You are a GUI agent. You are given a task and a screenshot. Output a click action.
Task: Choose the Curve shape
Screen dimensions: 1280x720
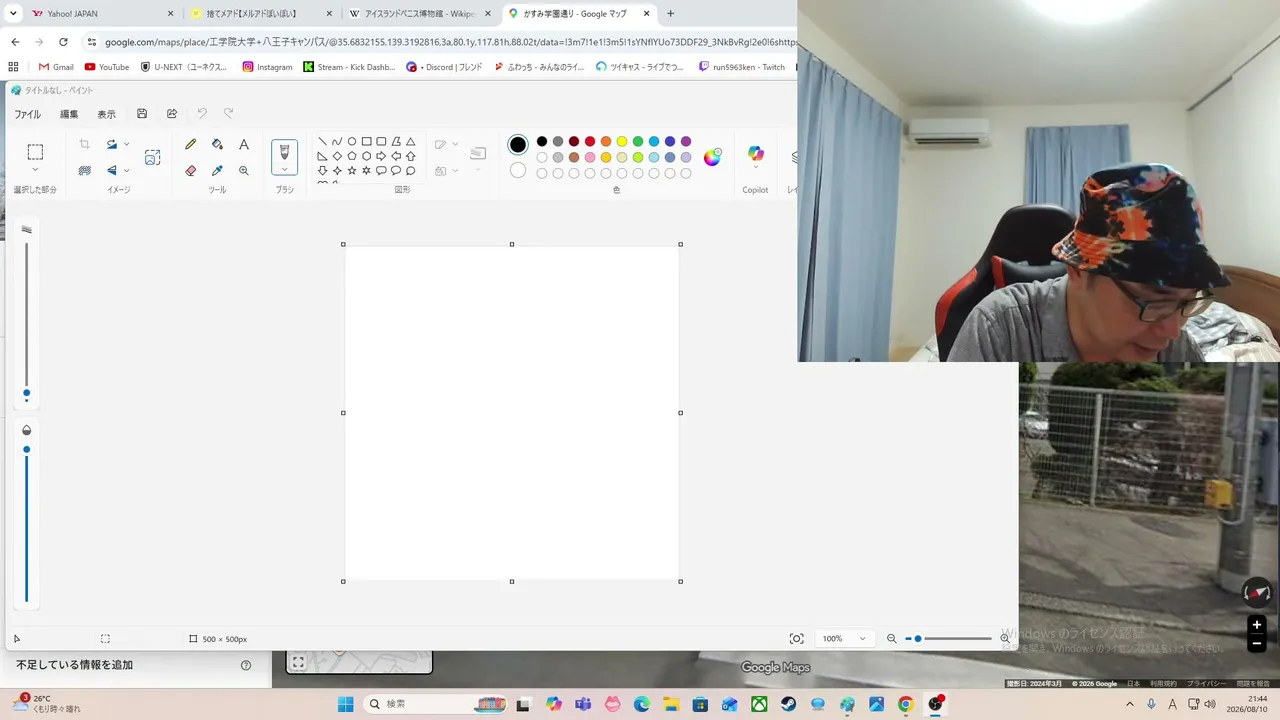click(x=337, y=142)
